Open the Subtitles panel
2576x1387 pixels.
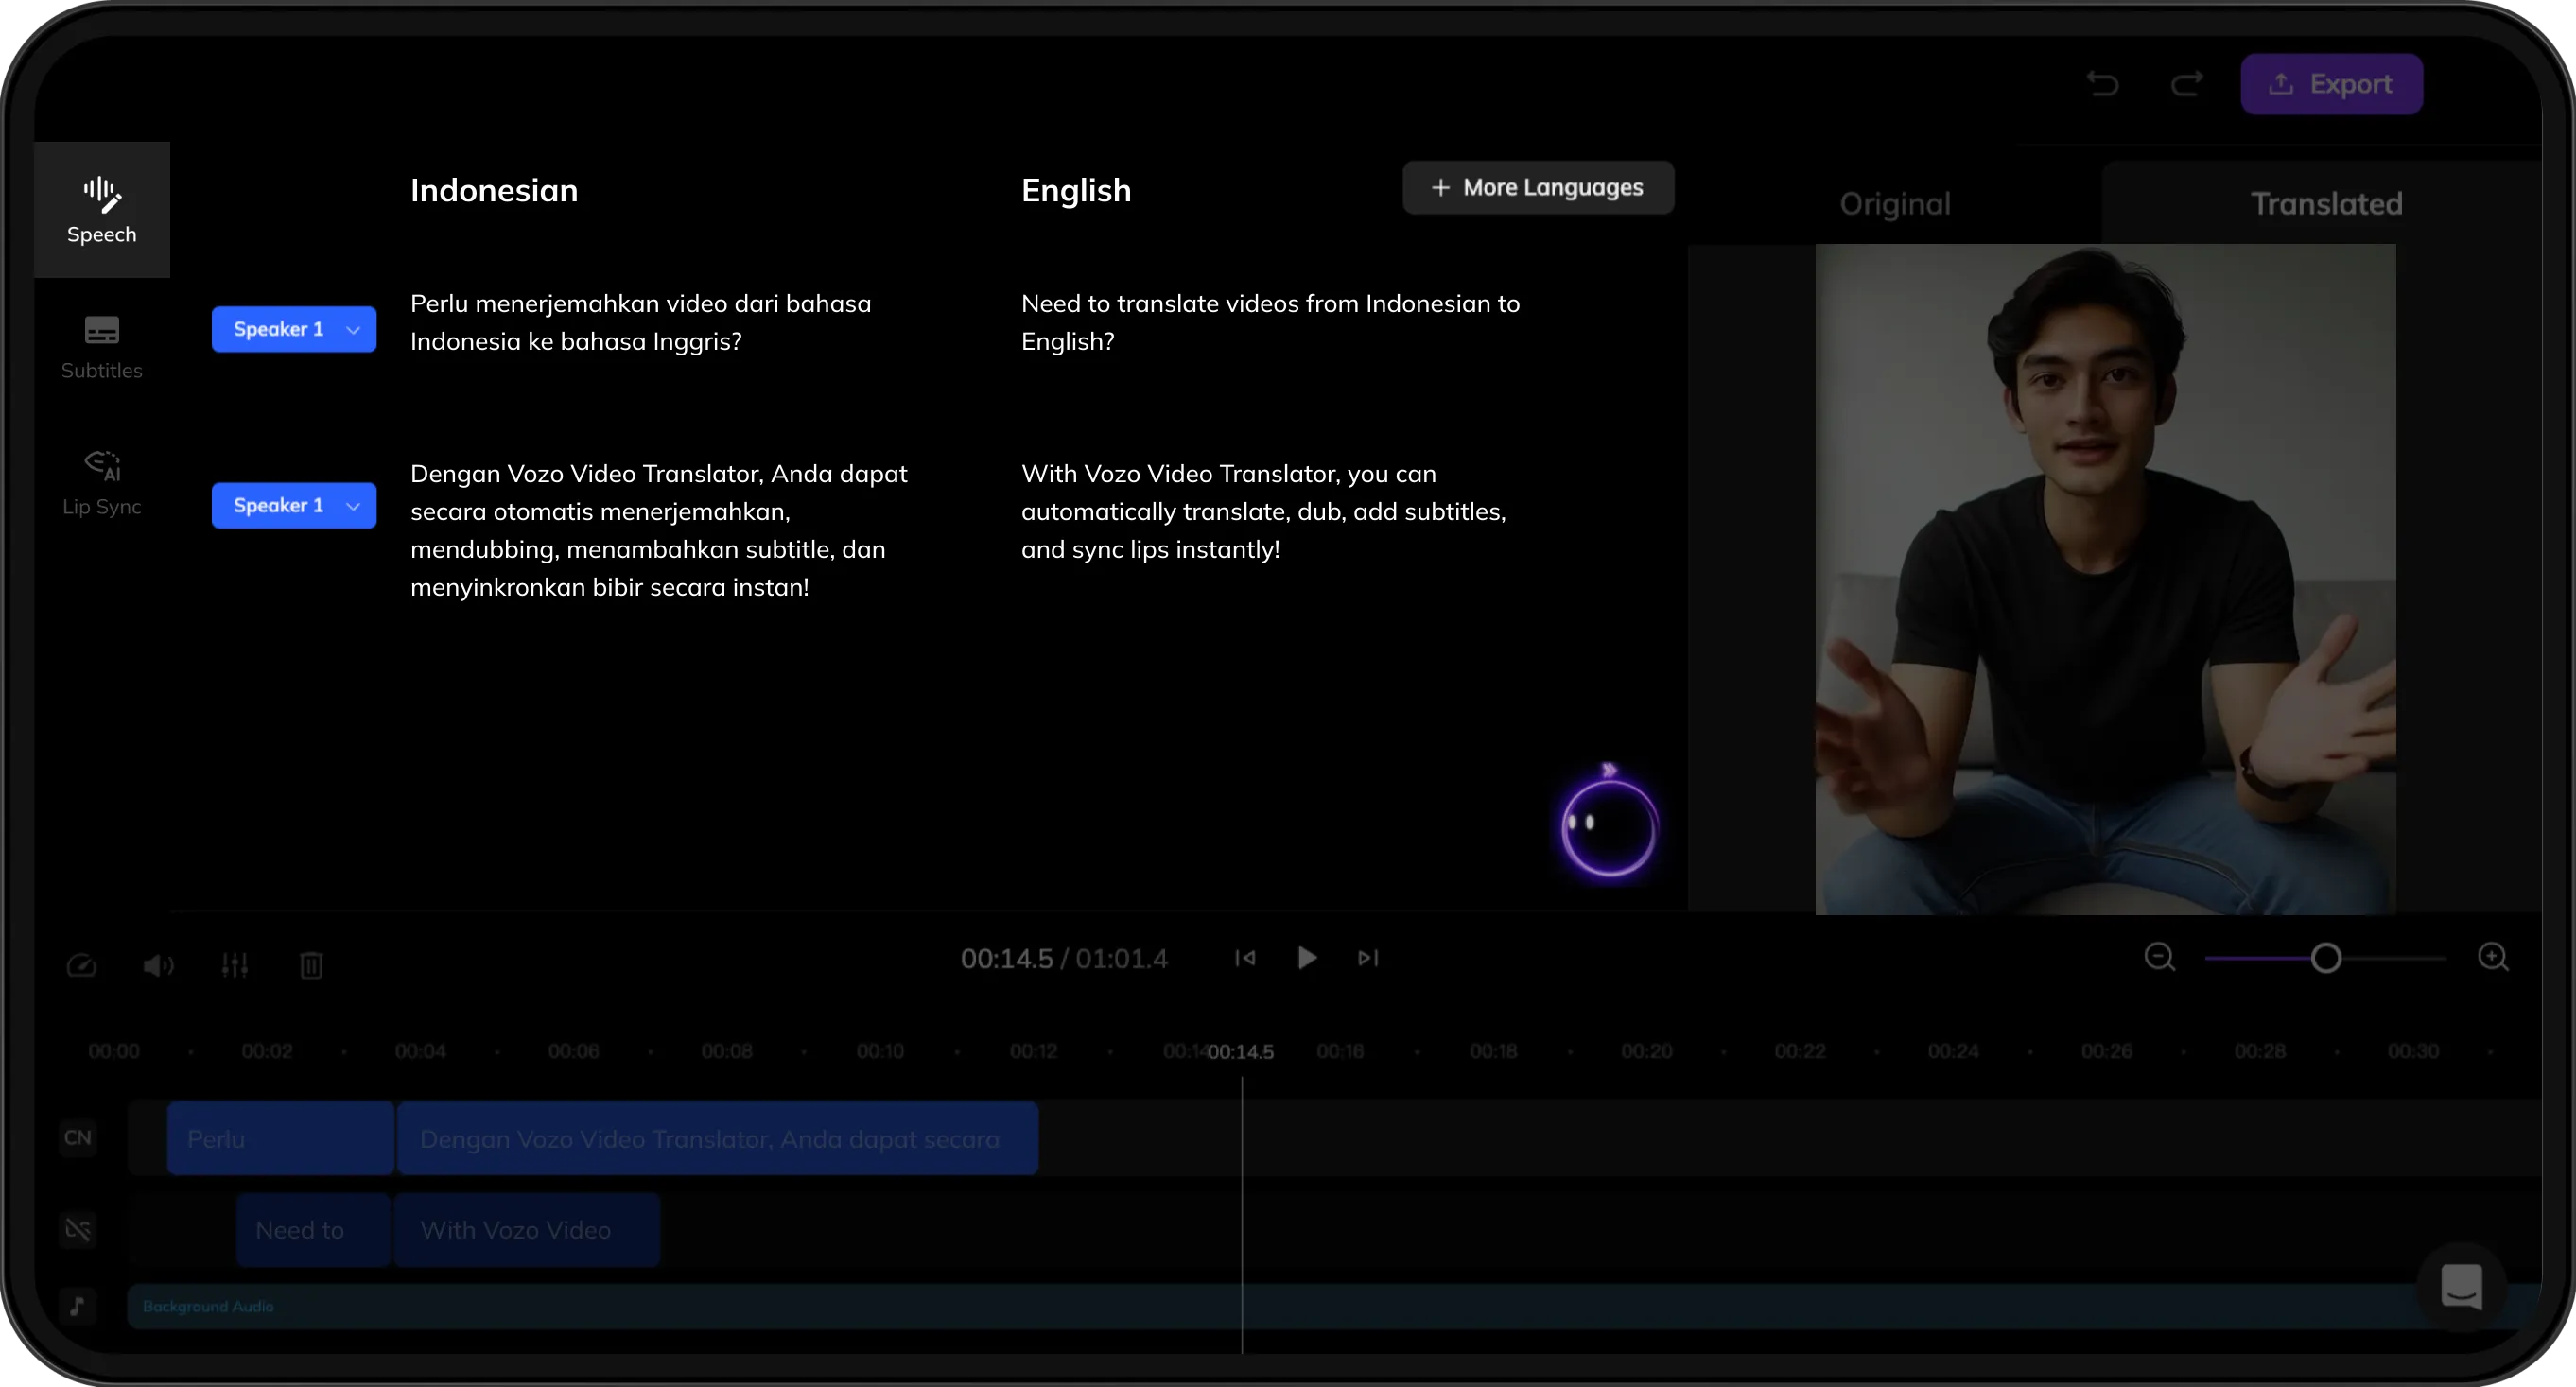coord(102,347)
